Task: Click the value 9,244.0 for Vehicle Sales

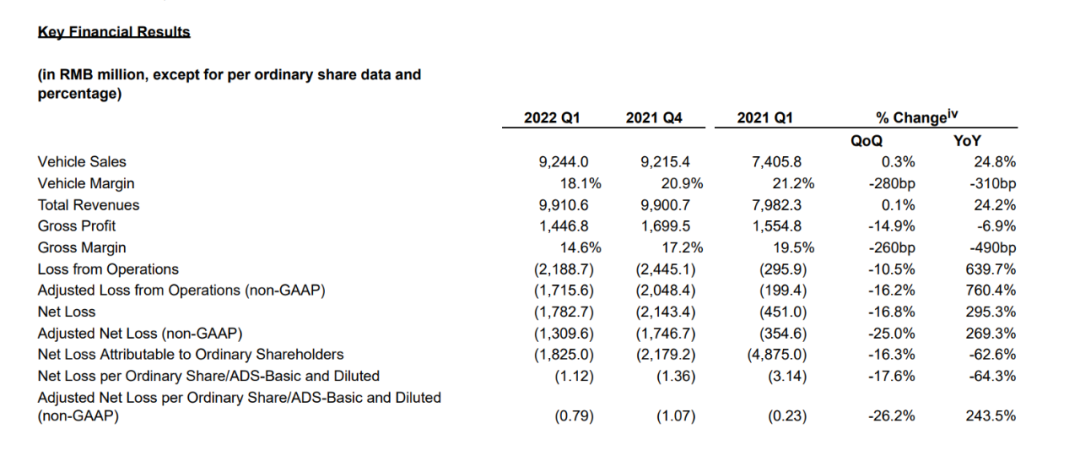Action: click(x=563, y=162)
